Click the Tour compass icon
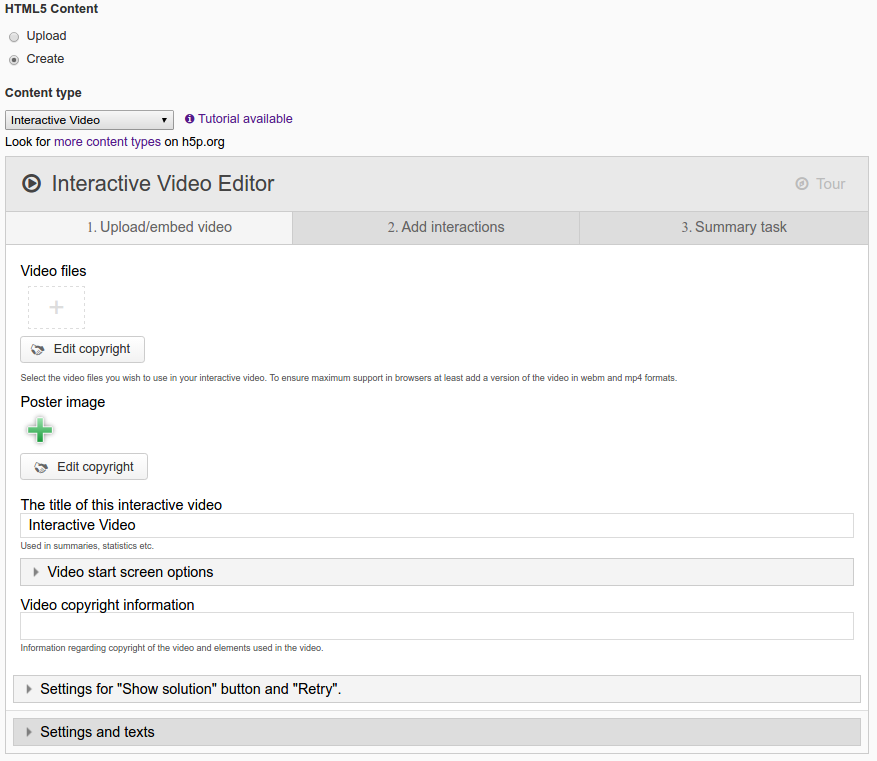877x761 pixels. [x=802, y=183]
